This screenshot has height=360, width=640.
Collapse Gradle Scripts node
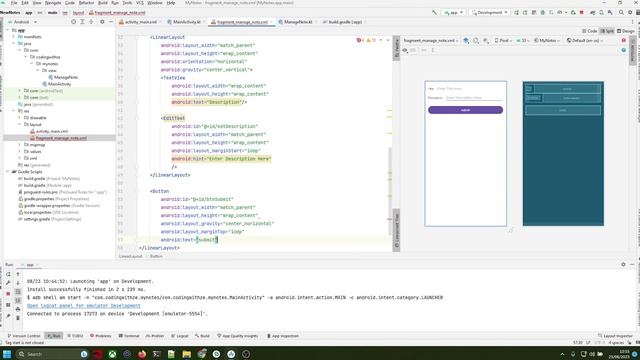[8, 172]
